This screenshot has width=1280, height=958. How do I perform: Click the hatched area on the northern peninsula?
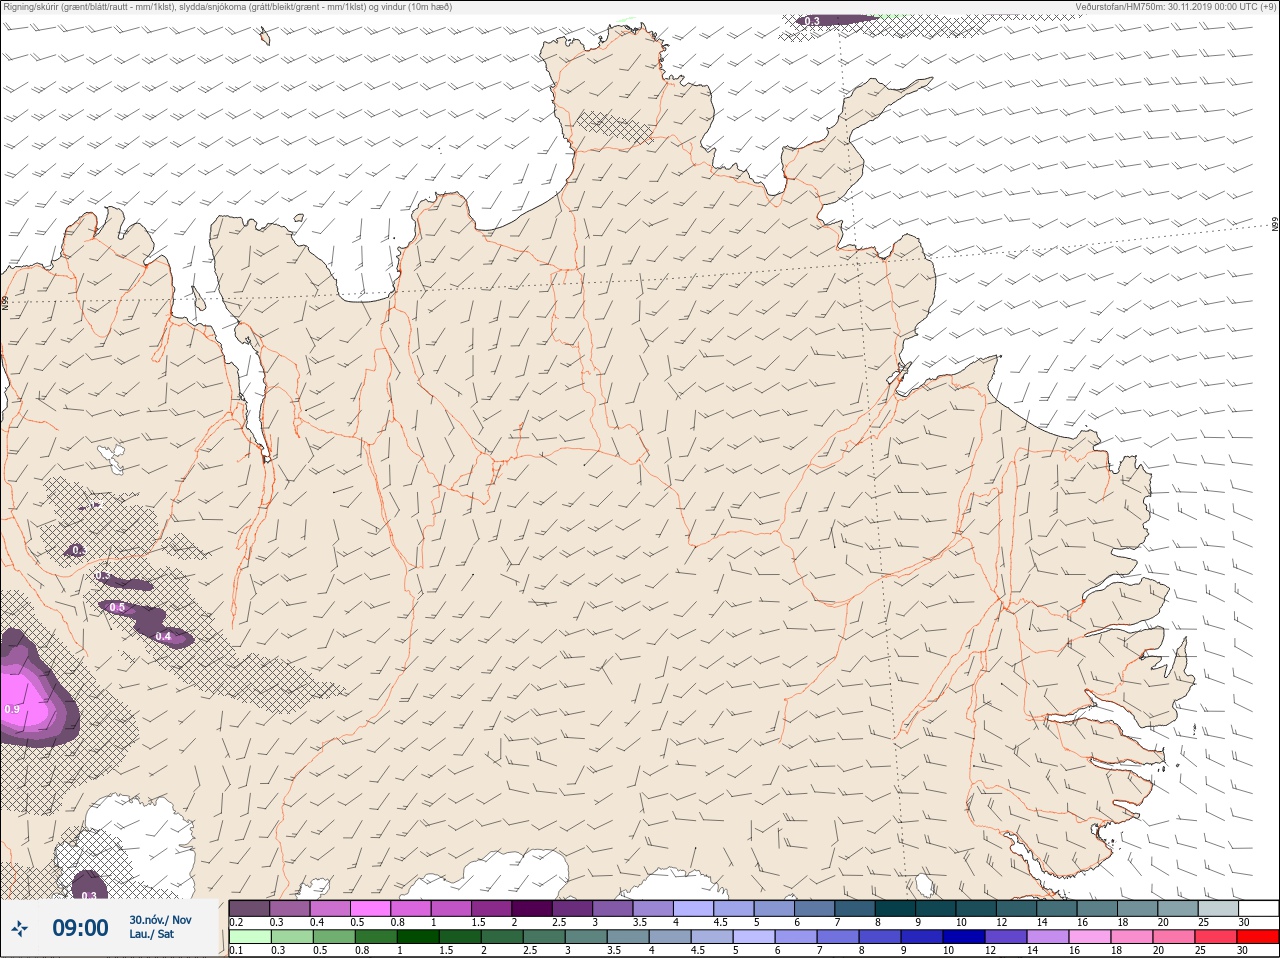[613, 128]
